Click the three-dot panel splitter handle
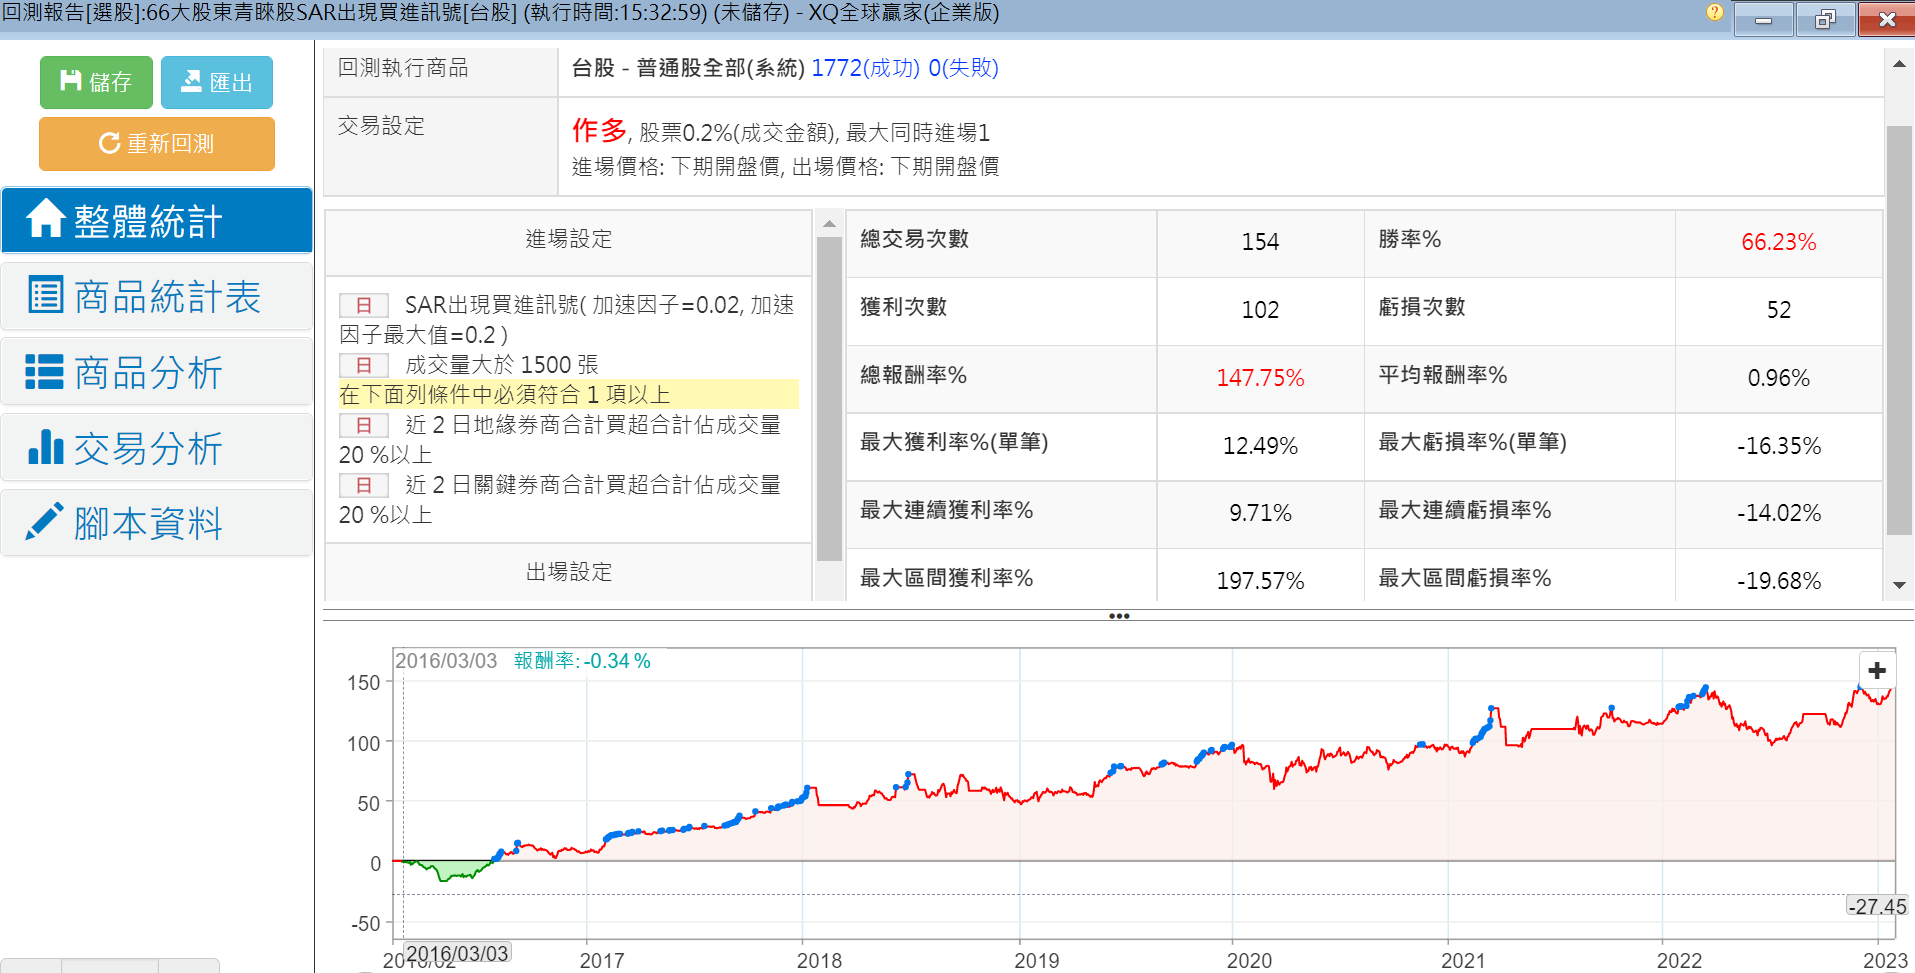Screen dimensions: 1915x973 point(1119,616)
